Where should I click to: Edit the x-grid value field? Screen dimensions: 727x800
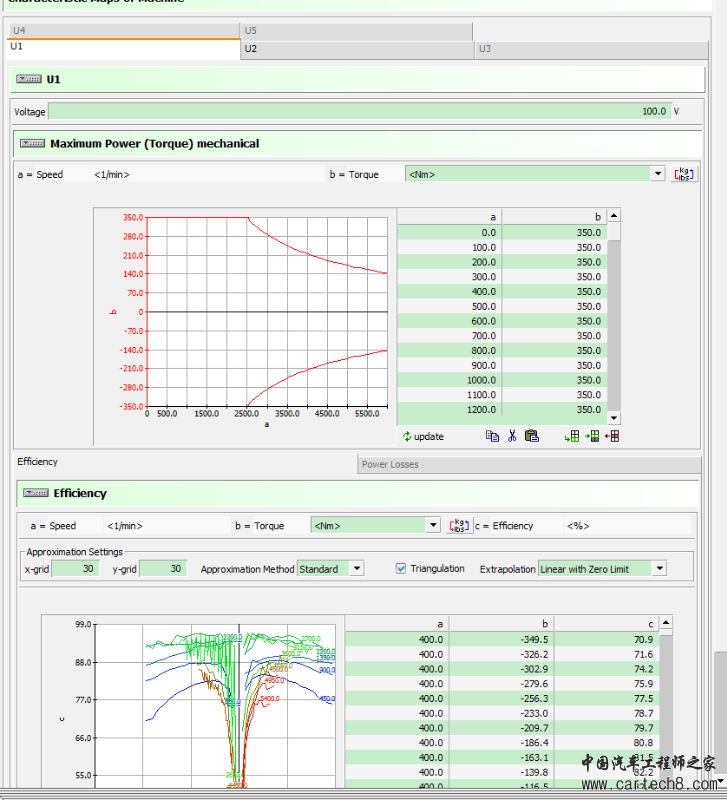75,568
